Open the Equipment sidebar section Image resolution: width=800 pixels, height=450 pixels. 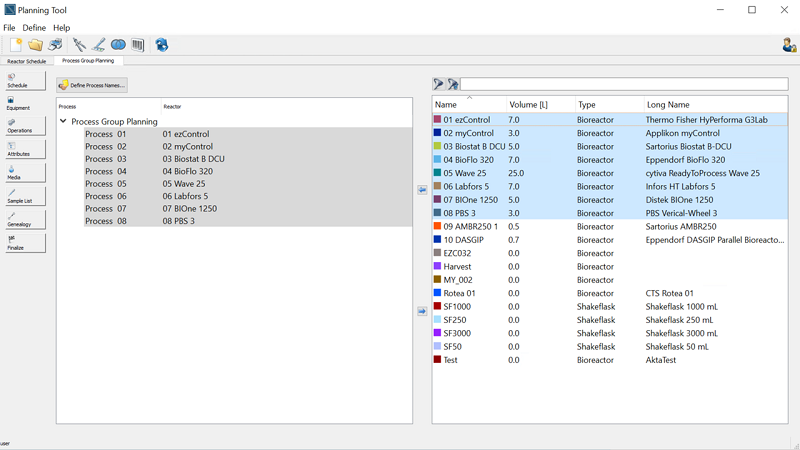point(25,104)
